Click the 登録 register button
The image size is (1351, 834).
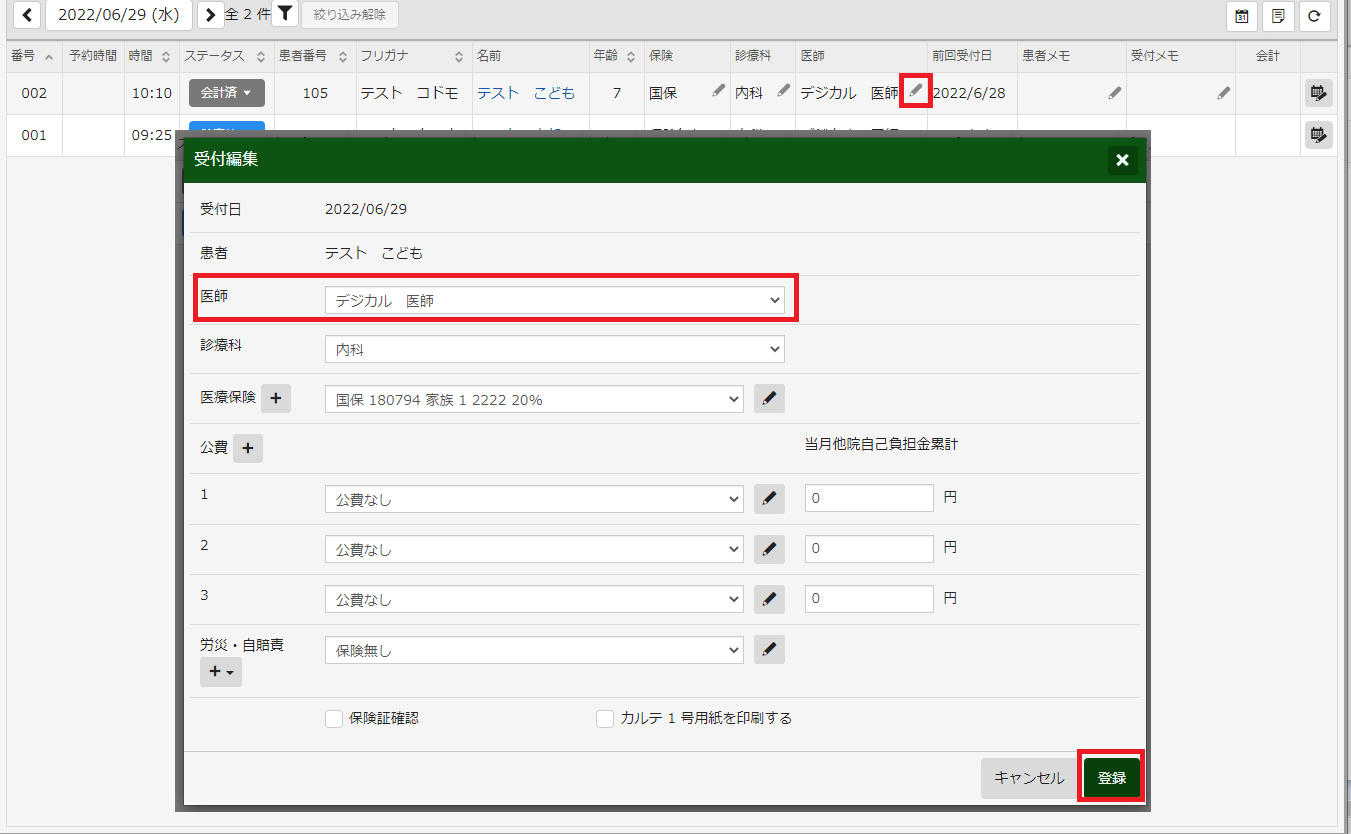click(x=1112, y=777)
